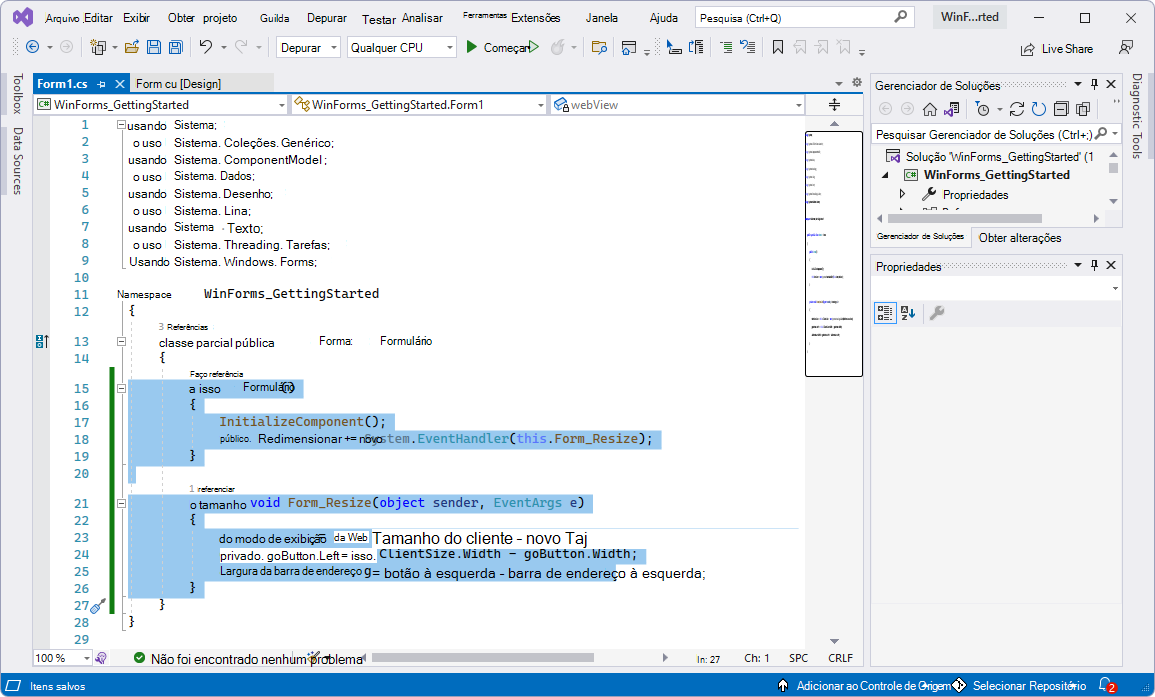
Task: Sort properties alphabetically in Propriedades panel
Action: point(907,312)
